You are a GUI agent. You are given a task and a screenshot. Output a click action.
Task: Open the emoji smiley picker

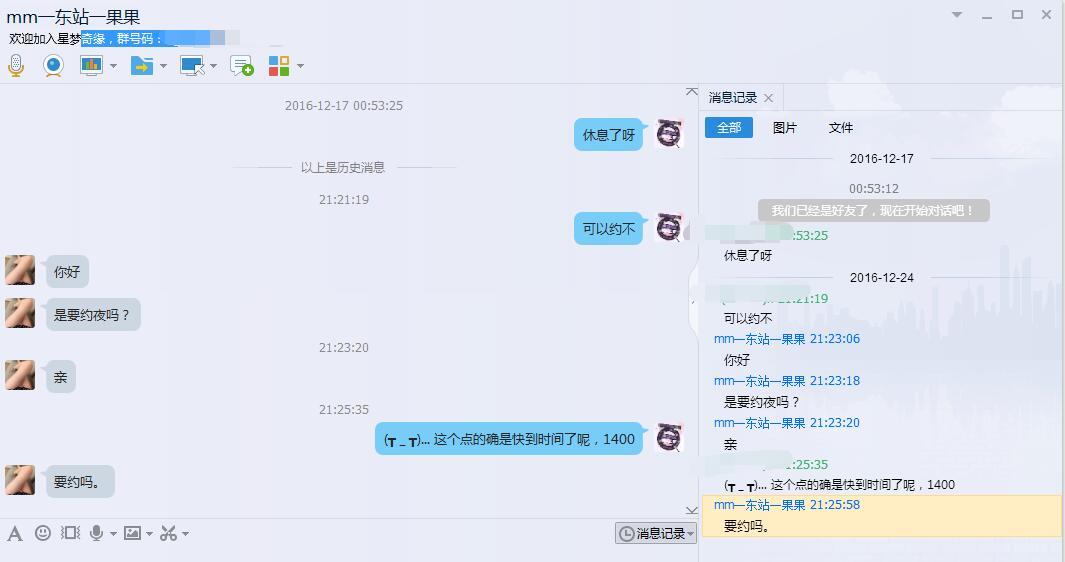[43, 533]
